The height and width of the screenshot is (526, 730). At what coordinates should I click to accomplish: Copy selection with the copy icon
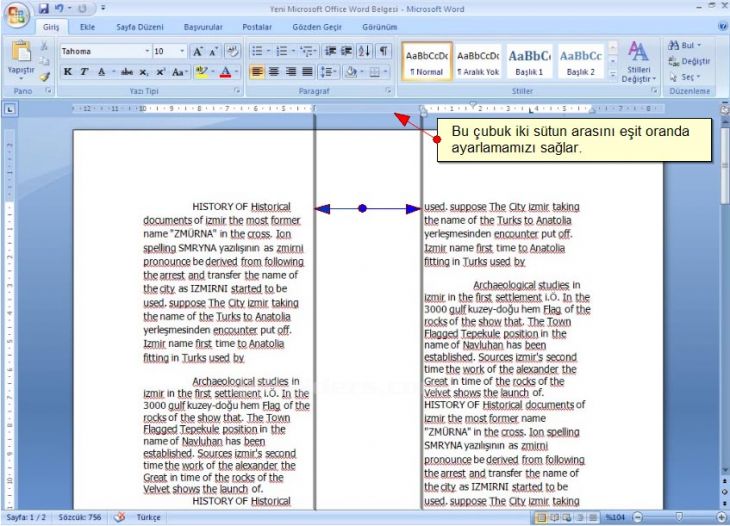pyautogui.click(x=44, y=61)
